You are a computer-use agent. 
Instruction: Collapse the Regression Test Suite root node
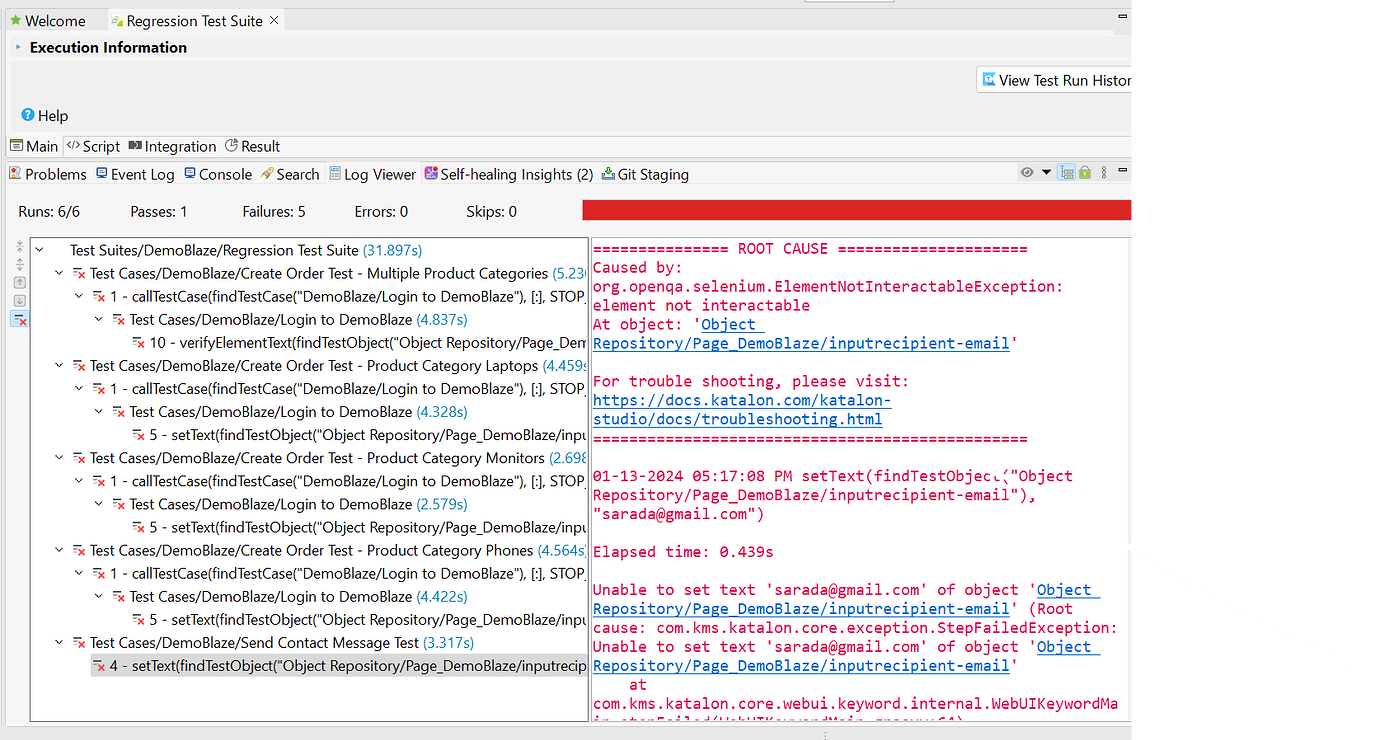(x=37, y=249)
